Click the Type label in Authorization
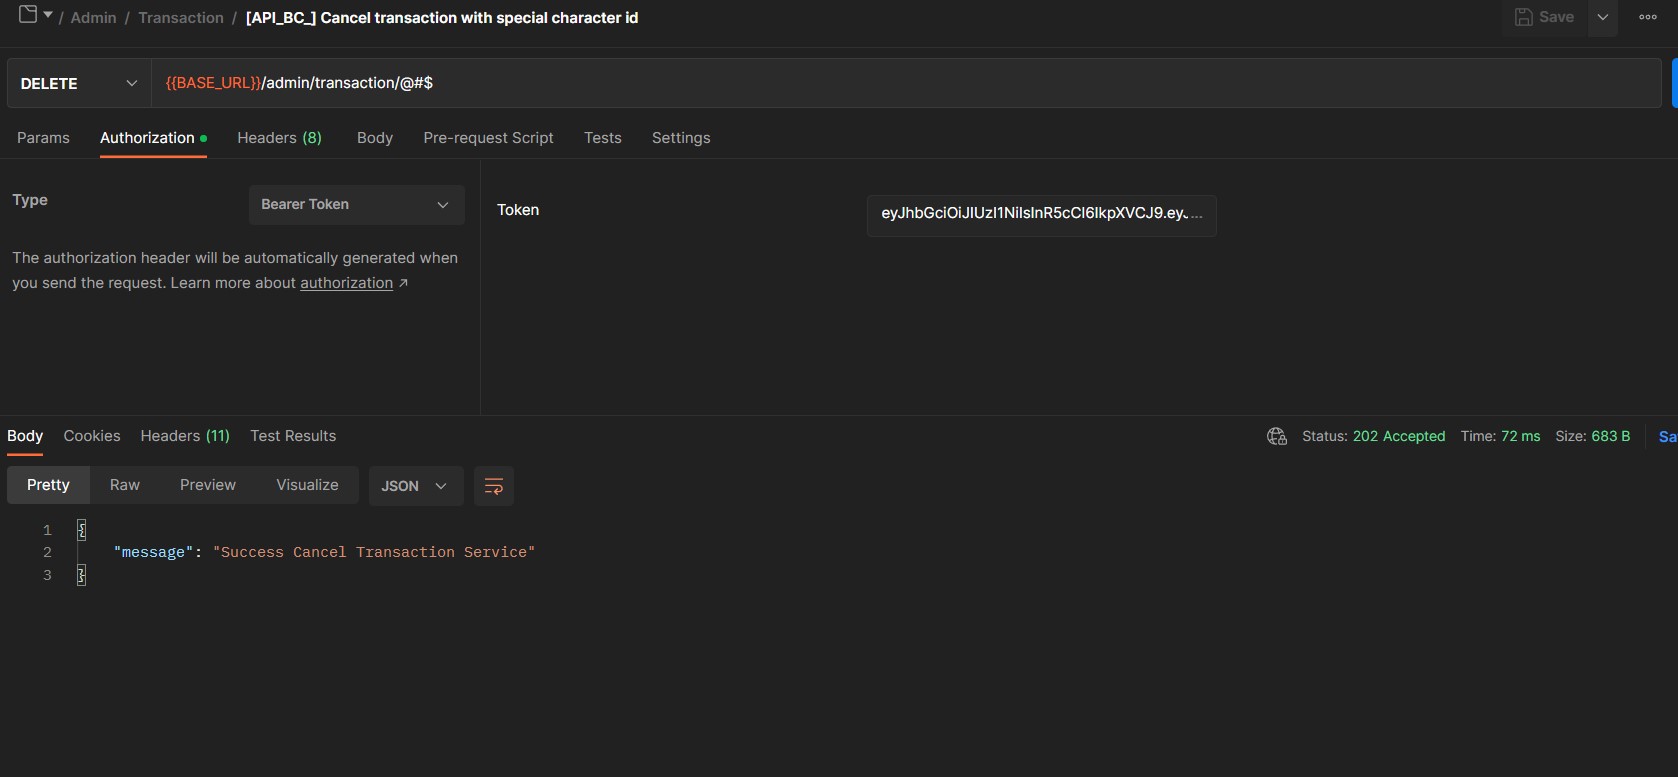The width and height of the screenshot is (1678, 777). point(30,200)
